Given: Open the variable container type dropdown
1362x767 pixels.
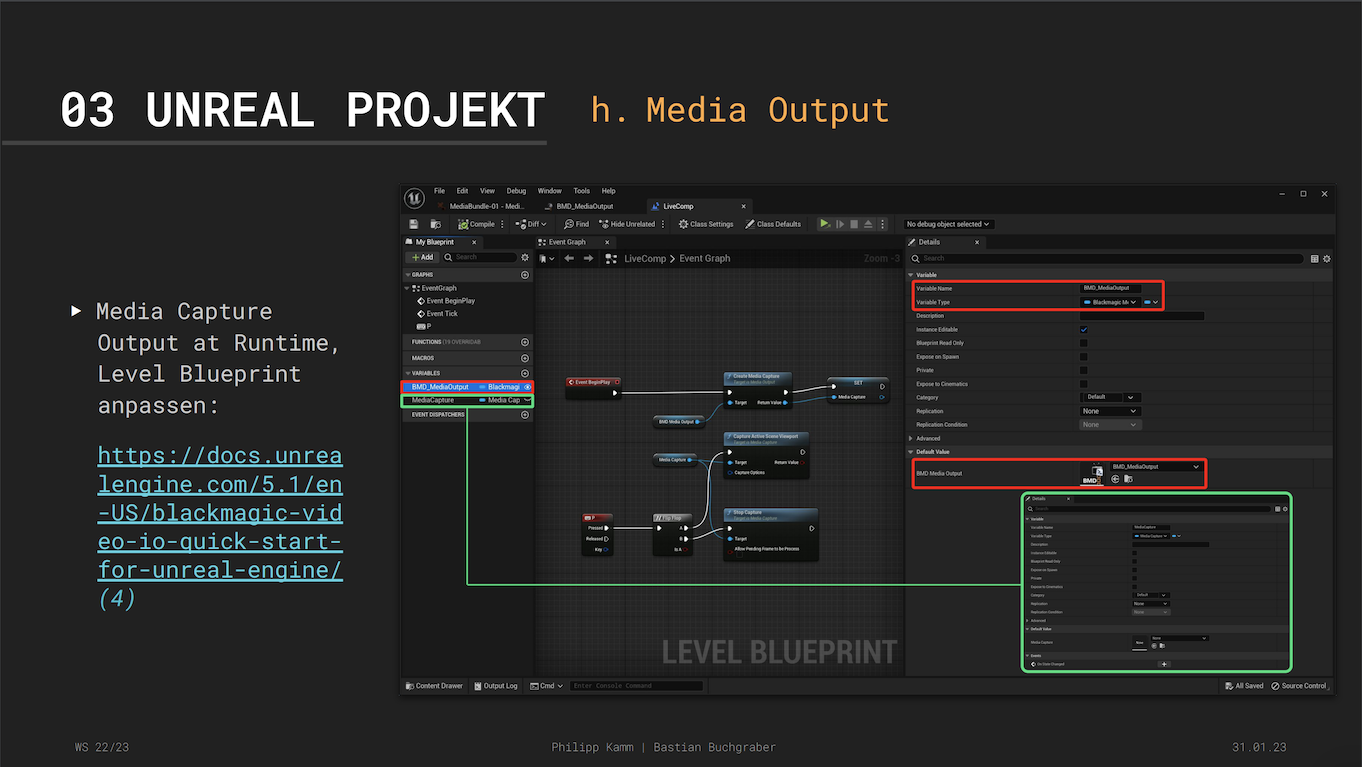Looking at the screenshot, I should coord(1153,302).
